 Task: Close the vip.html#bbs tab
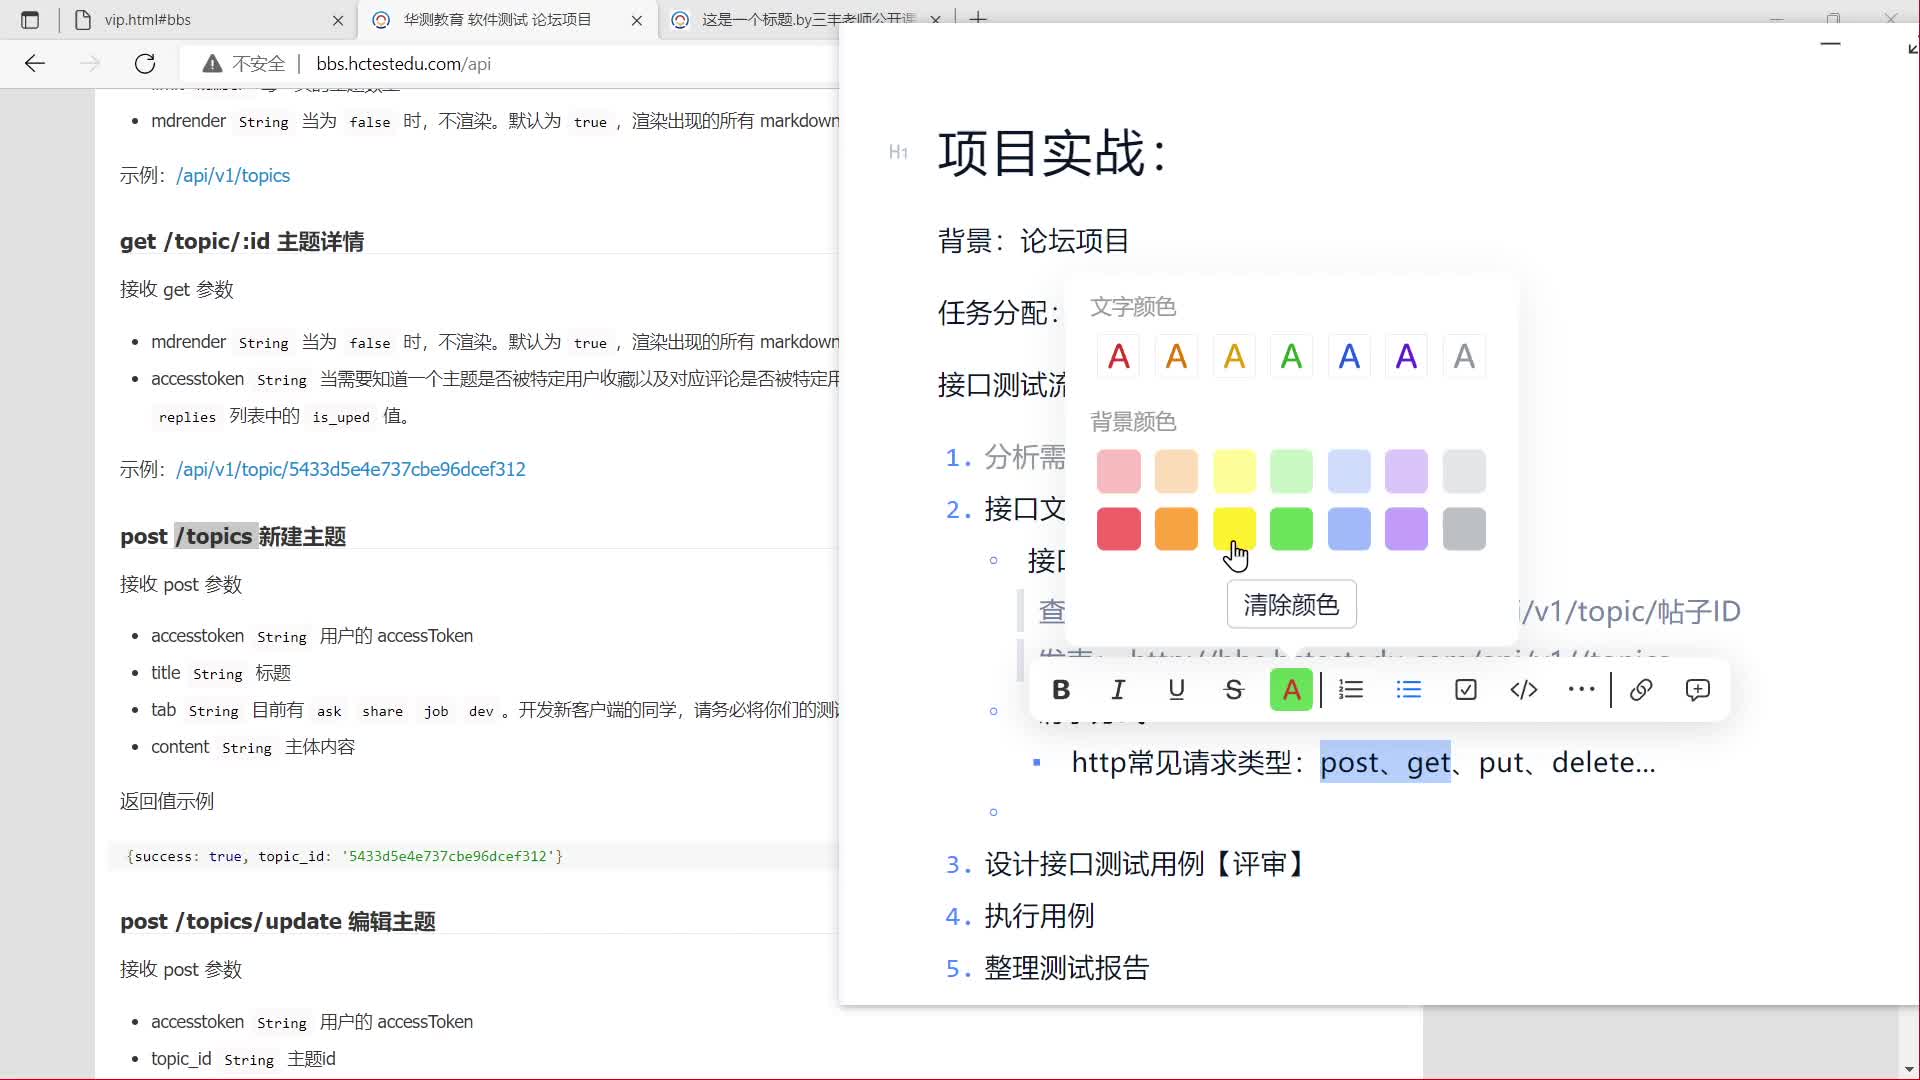(338, 20)
